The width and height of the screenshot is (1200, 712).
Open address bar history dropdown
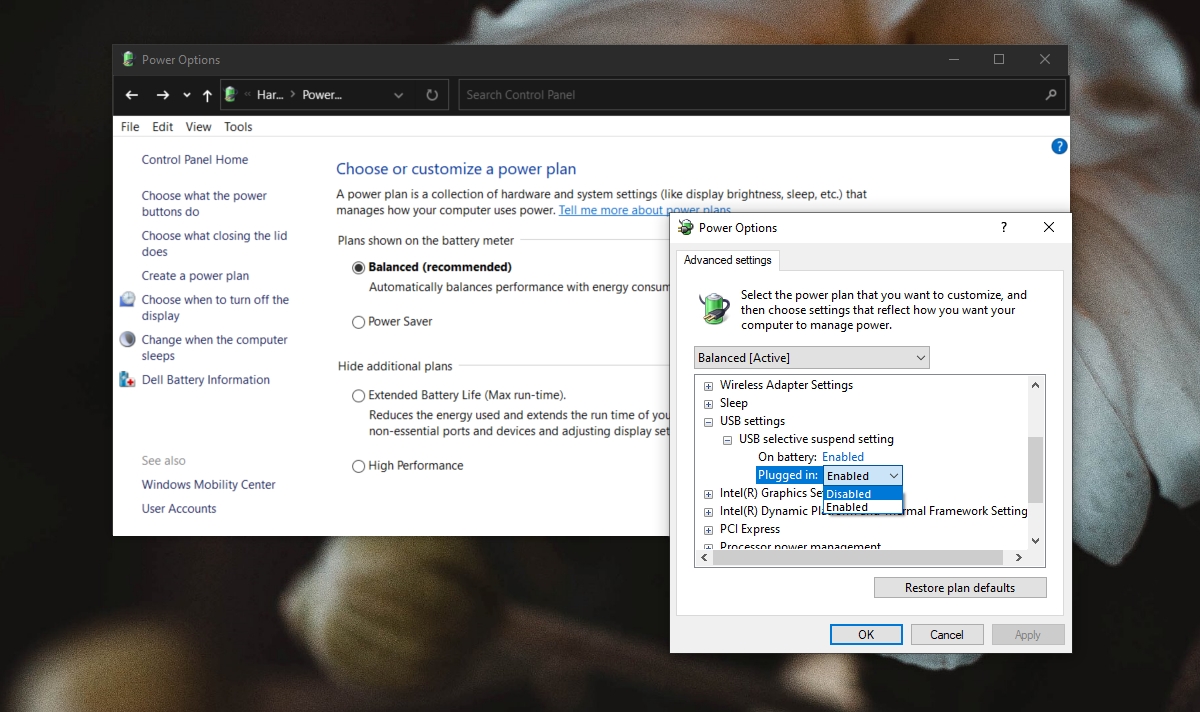398,95
